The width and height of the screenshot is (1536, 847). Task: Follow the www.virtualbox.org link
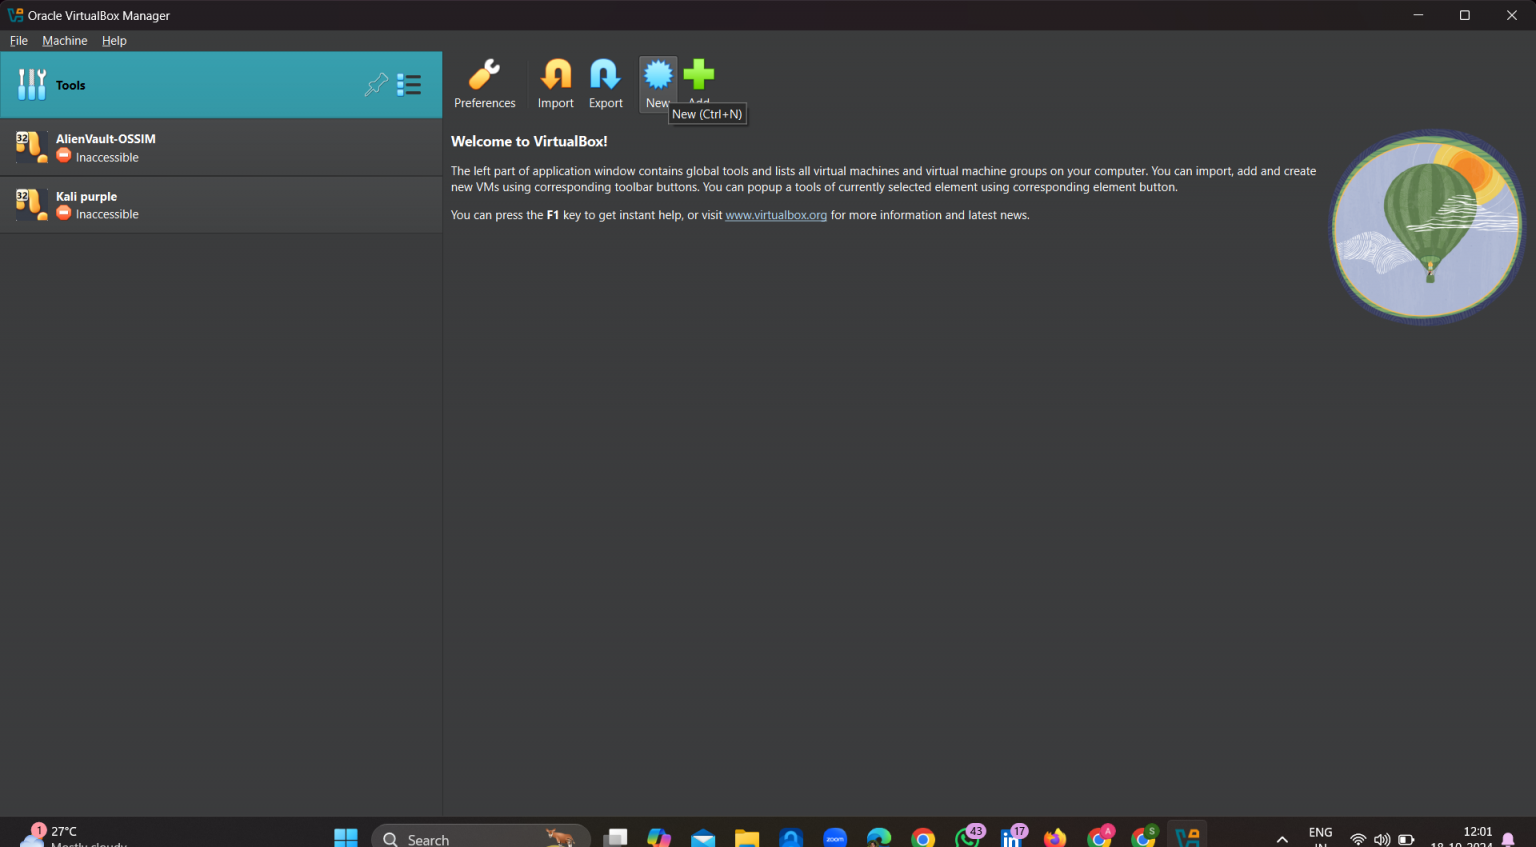click(776, 214)
